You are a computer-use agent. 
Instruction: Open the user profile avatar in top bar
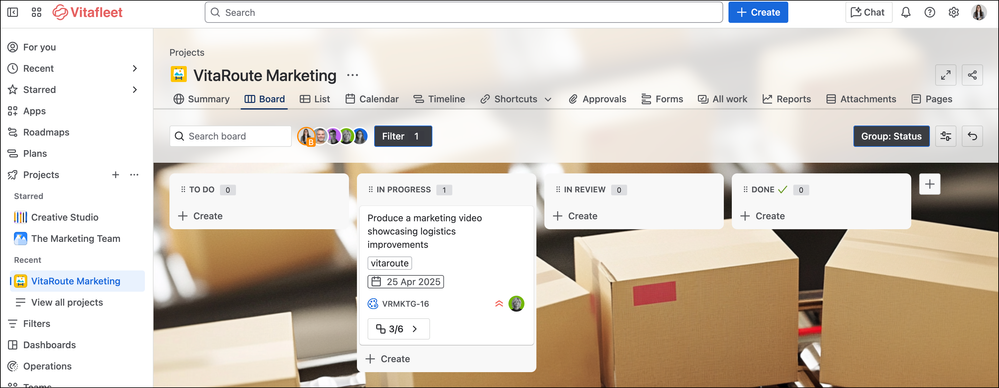(x=979, y=12)
